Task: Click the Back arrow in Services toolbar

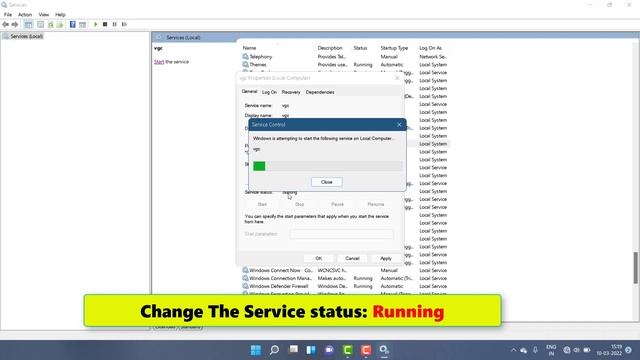Action: coord(6,24)
